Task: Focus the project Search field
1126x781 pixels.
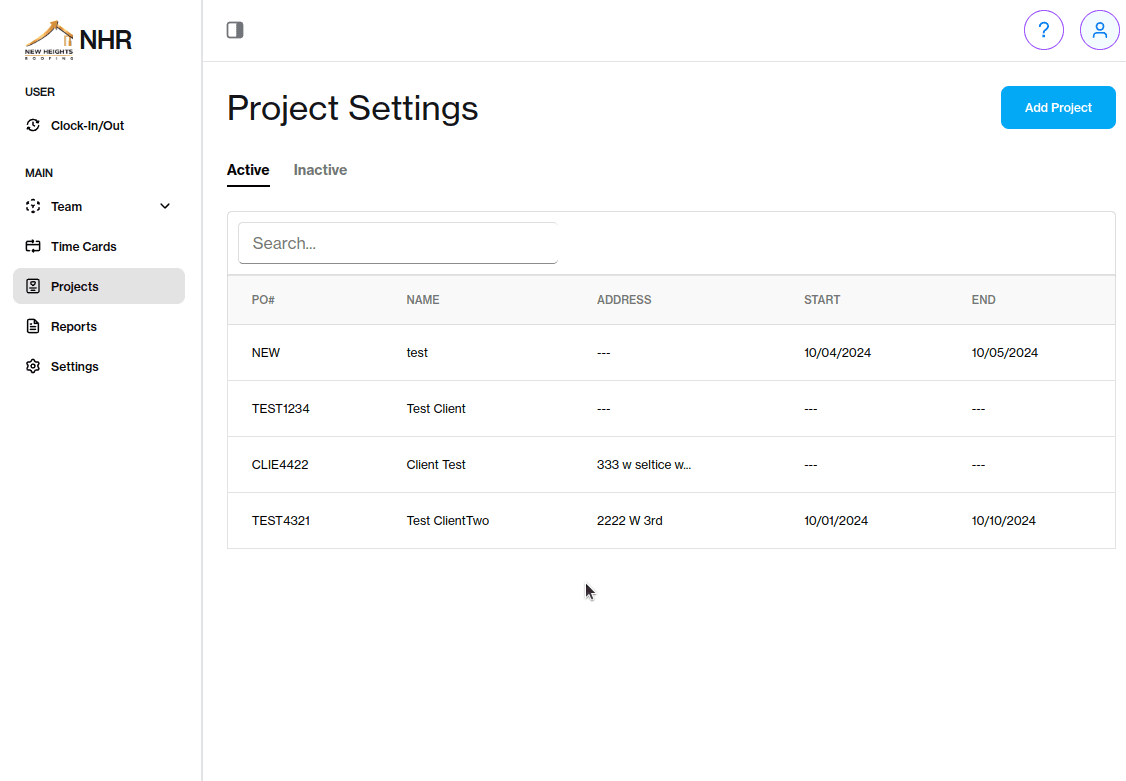Action: point(398,243)
